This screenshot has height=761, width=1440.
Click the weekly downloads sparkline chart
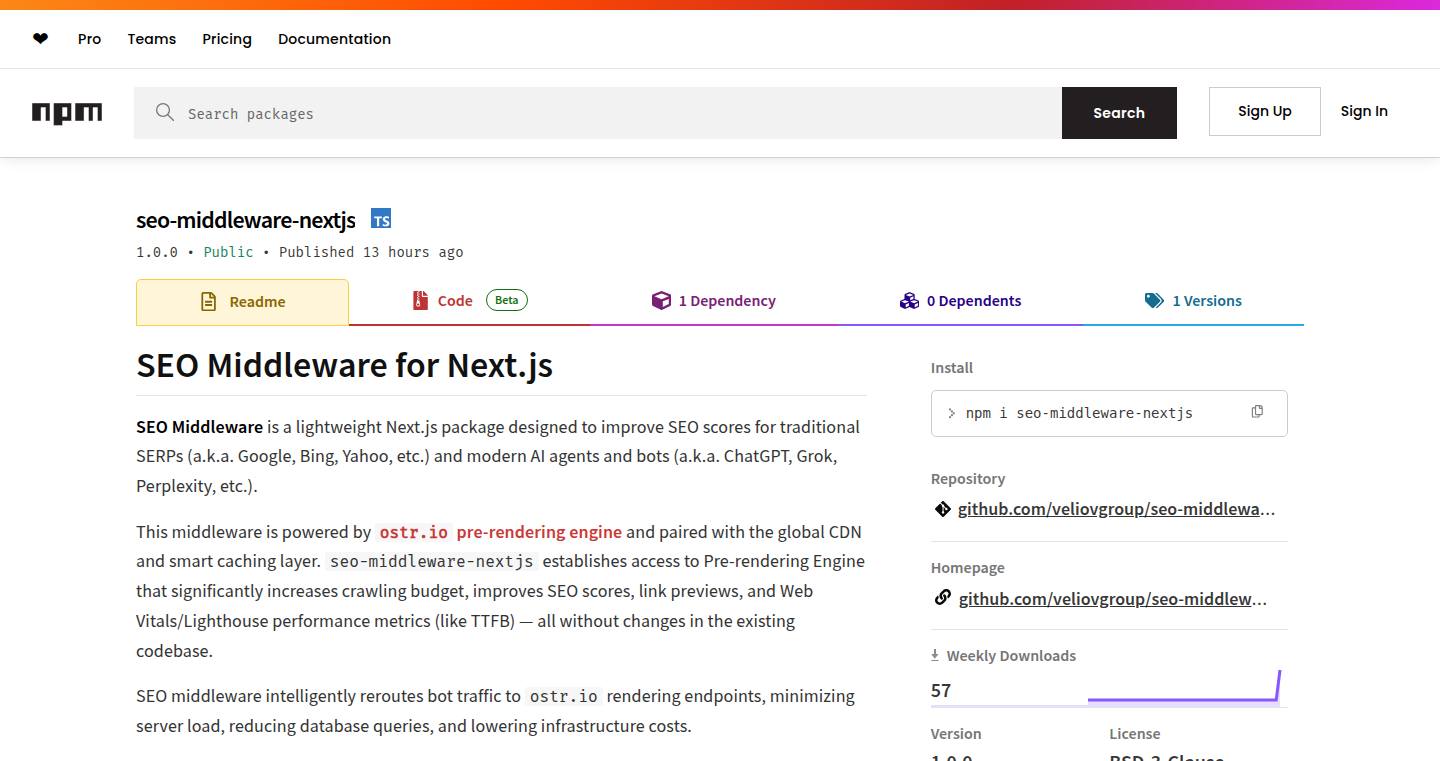(1184, 687)
